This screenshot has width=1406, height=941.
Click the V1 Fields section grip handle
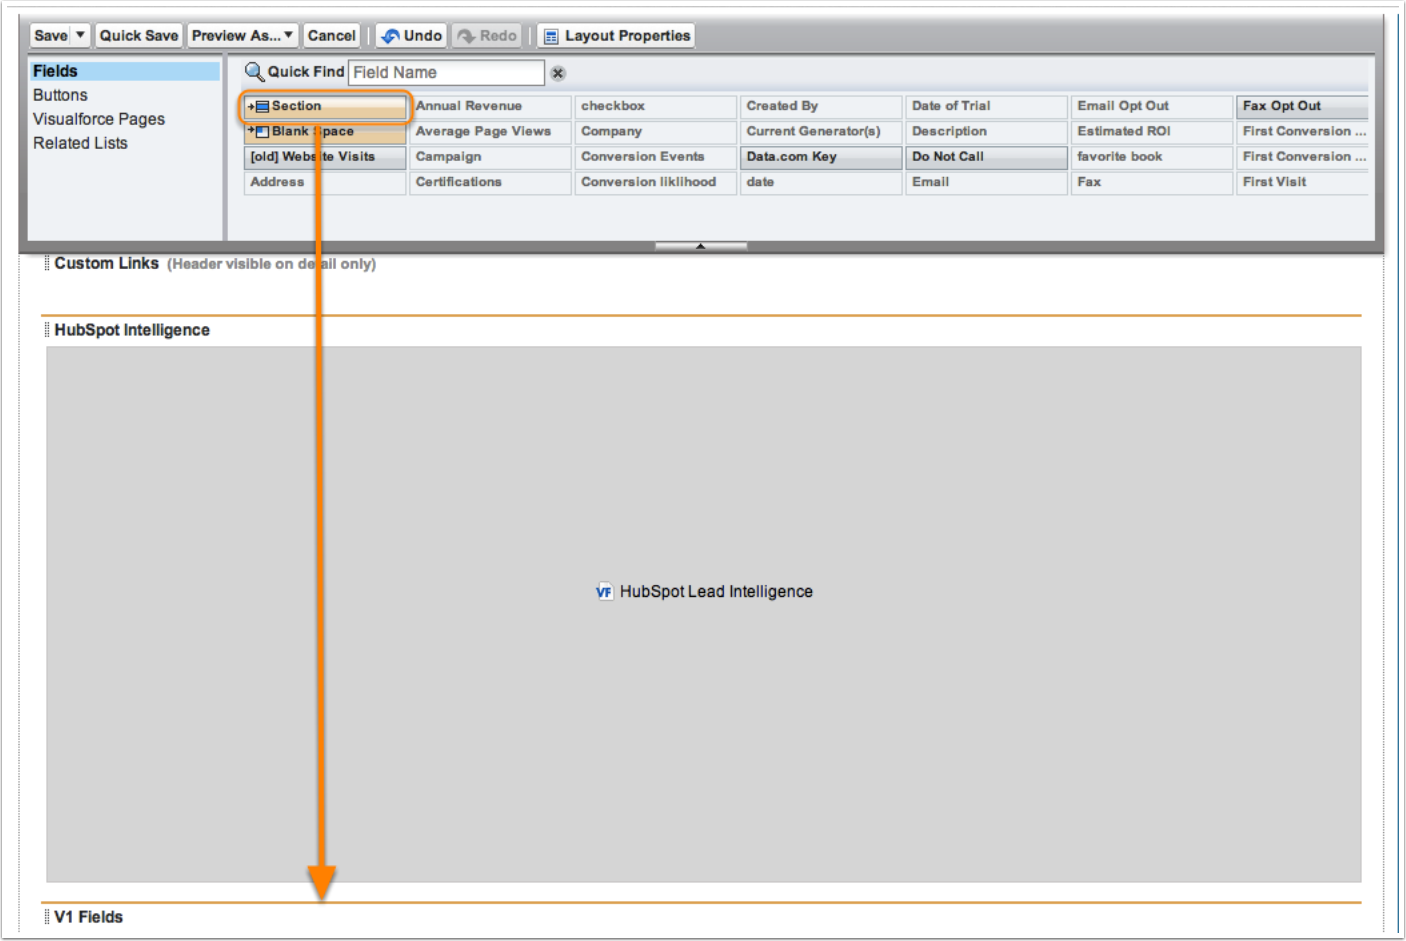point(47,917)
